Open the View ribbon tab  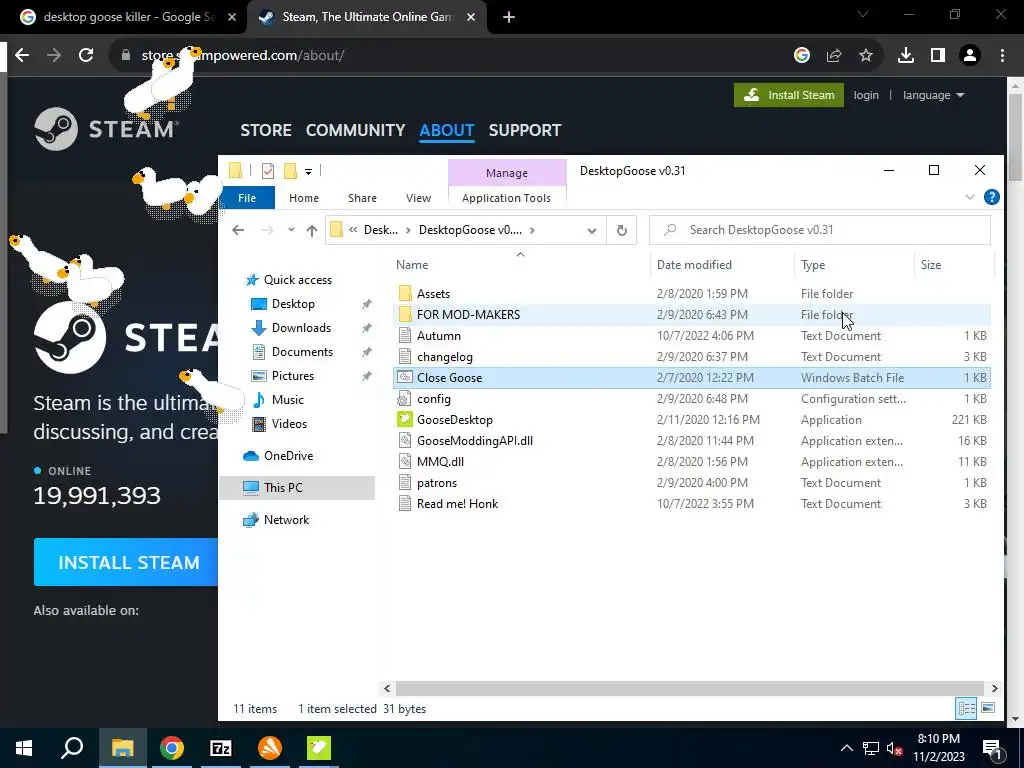(418, 198)
